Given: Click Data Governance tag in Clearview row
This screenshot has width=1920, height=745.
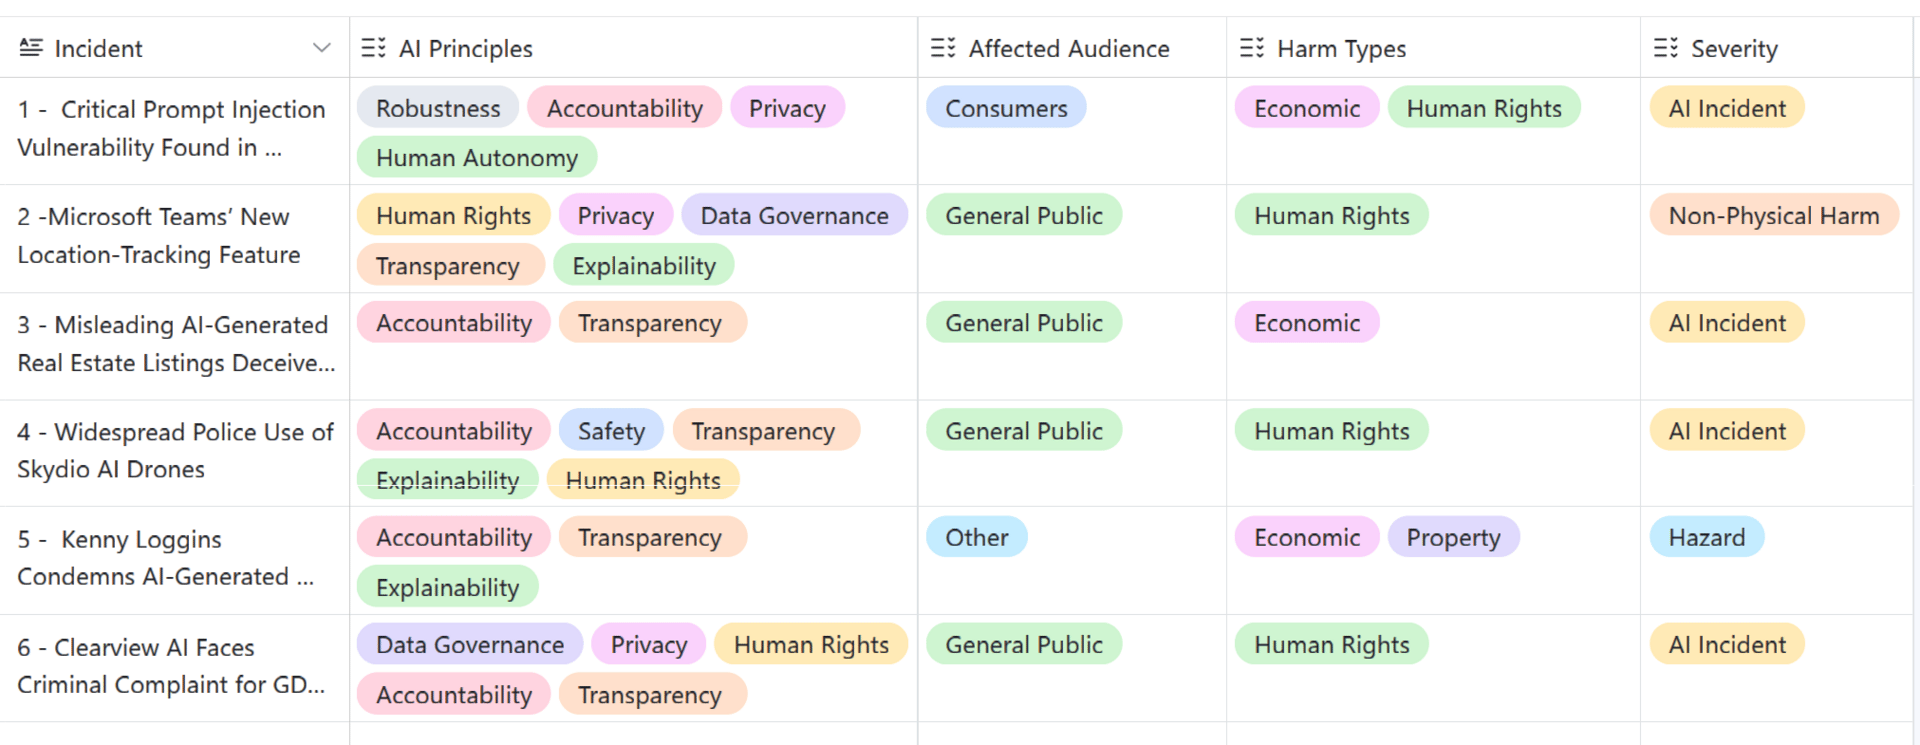Looking at the screenshot, I should click(470, 645).
